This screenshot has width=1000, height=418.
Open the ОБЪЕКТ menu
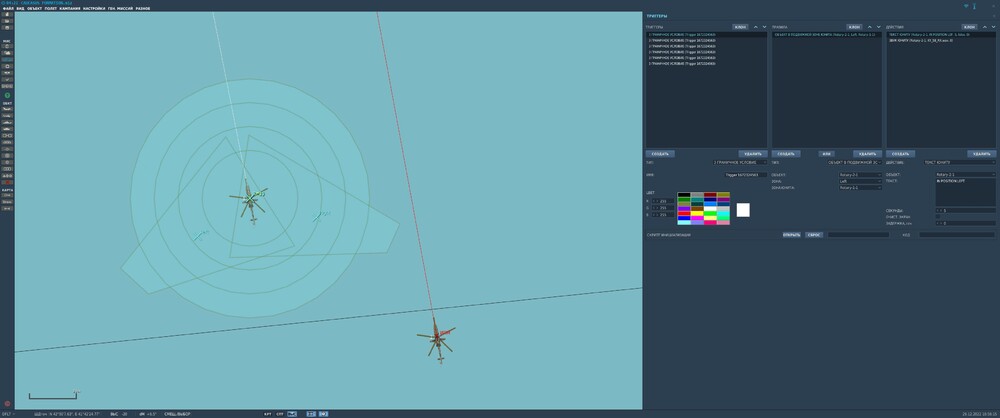[34, 8]
